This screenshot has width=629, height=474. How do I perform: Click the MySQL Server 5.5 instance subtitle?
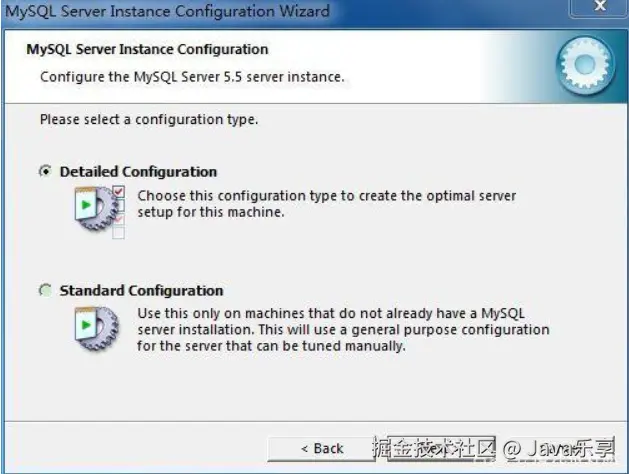click(192, 77)
